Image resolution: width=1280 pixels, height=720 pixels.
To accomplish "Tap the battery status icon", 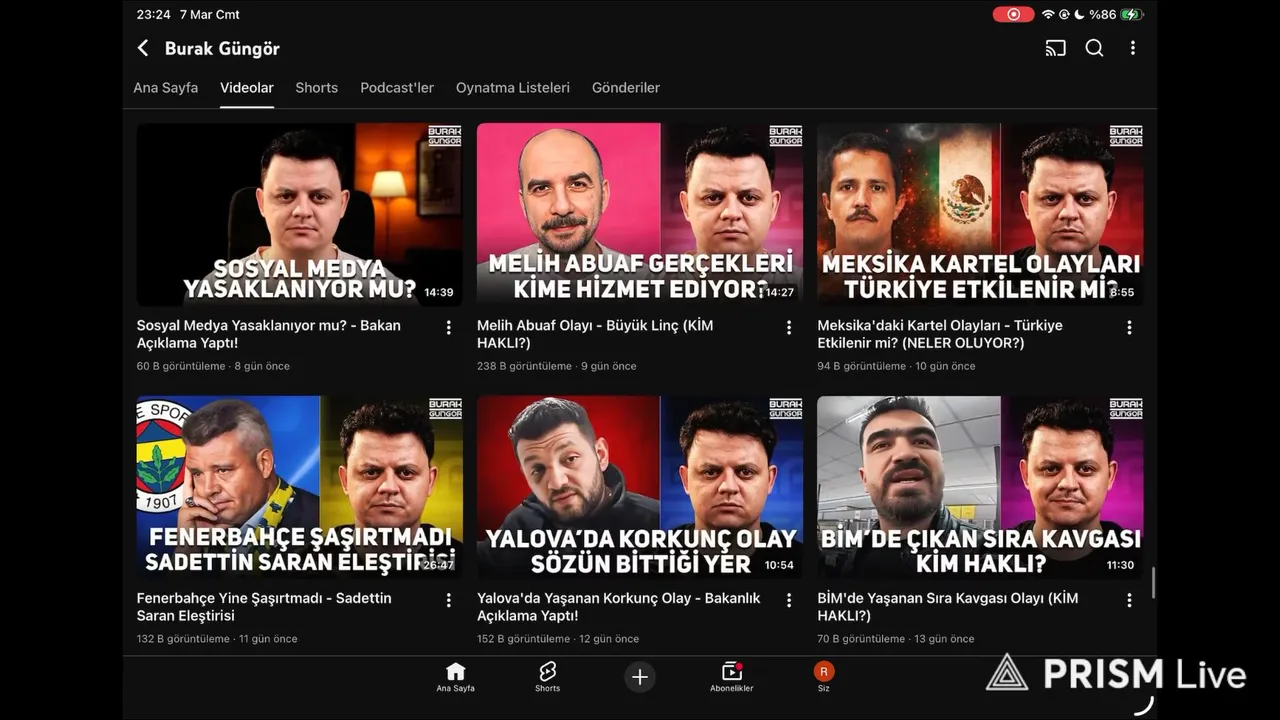I will pyautogui.click(x=1131, y=14).
